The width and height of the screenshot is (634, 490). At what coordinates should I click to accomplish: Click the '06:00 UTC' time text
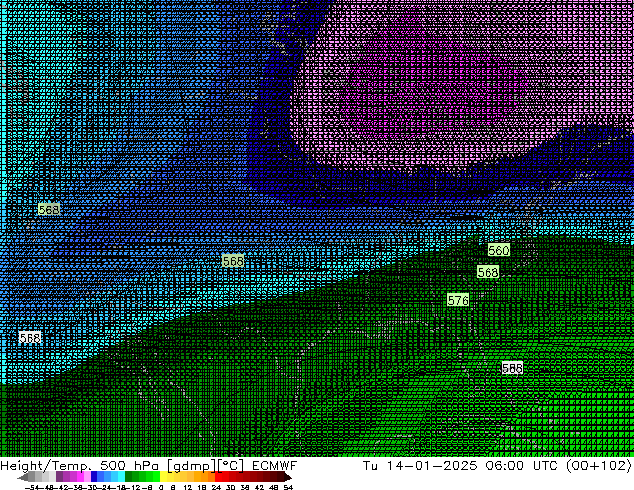point(524,465)
